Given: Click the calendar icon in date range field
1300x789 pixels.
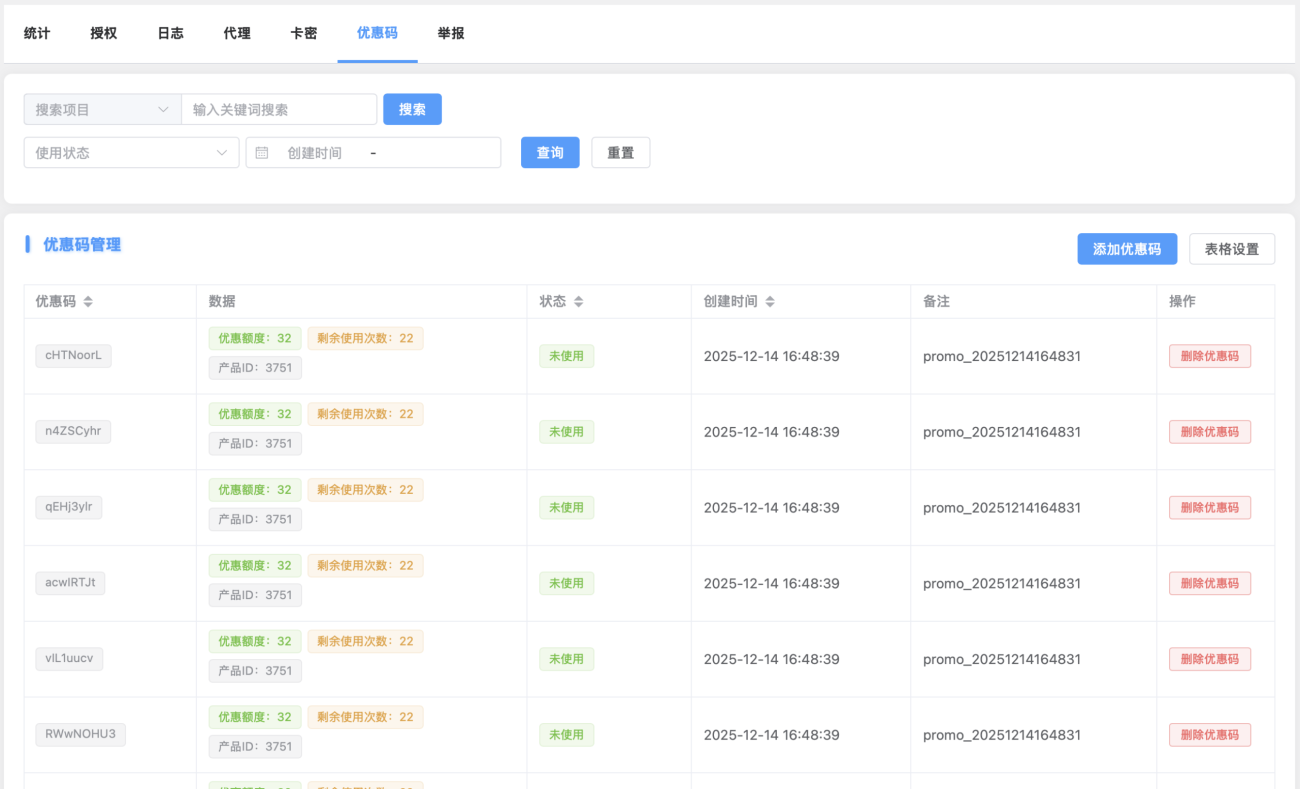Looking at the screenshot, I should pyautogui.click(x=262, y=153).
